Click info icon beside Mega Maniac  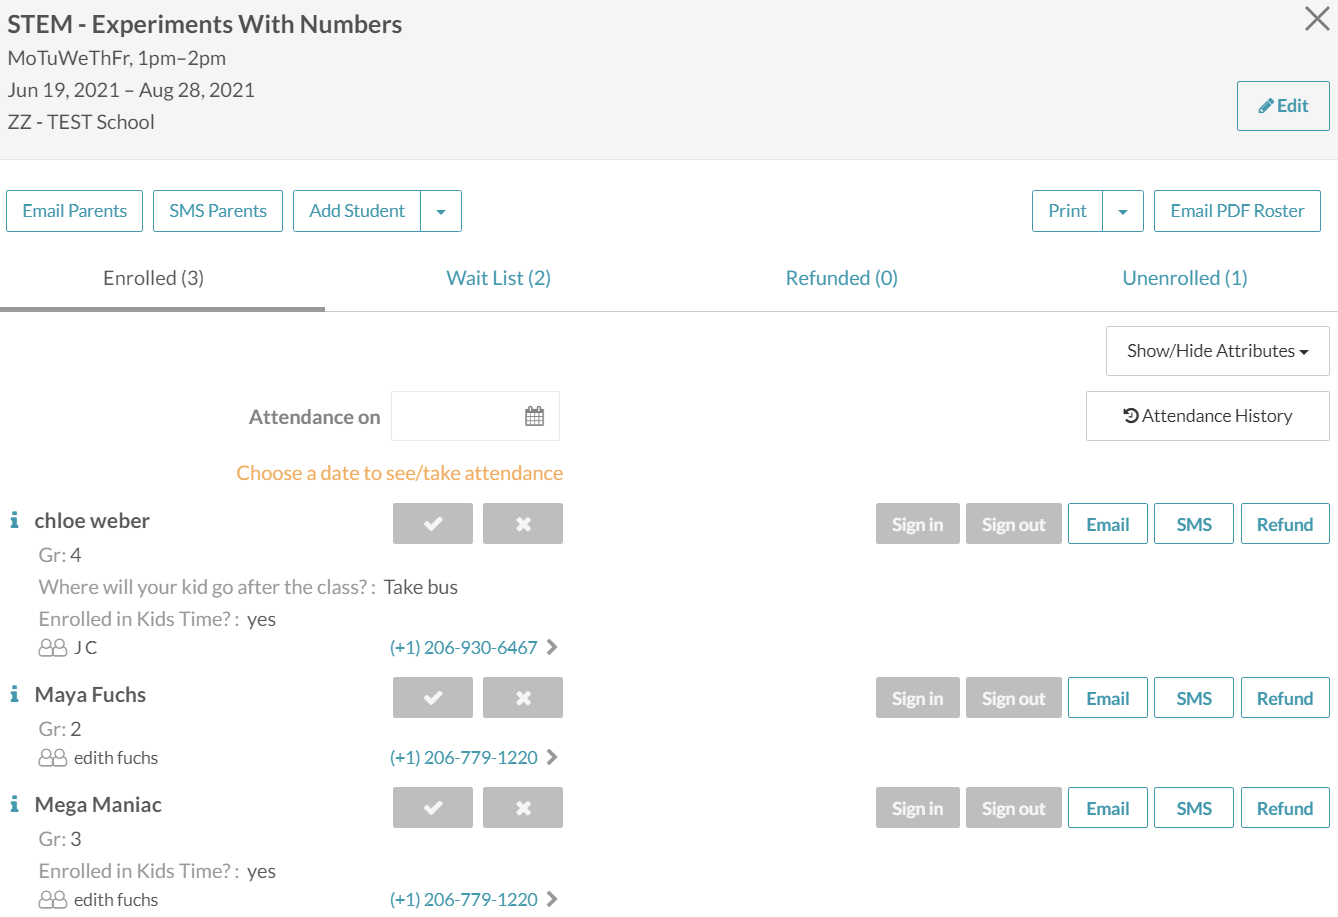[x=14, y=804]
